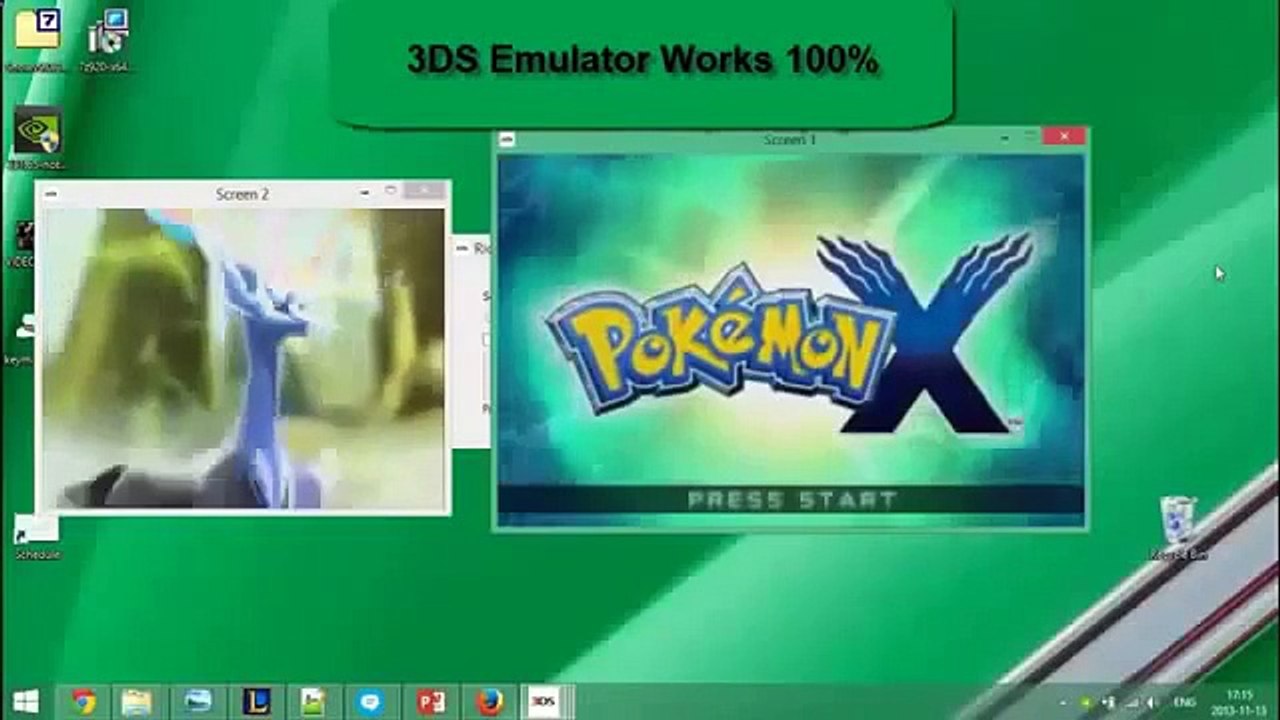1280x720 pixels.
Task: Click the Screen 1 window title bar
Action: point(790,139)
